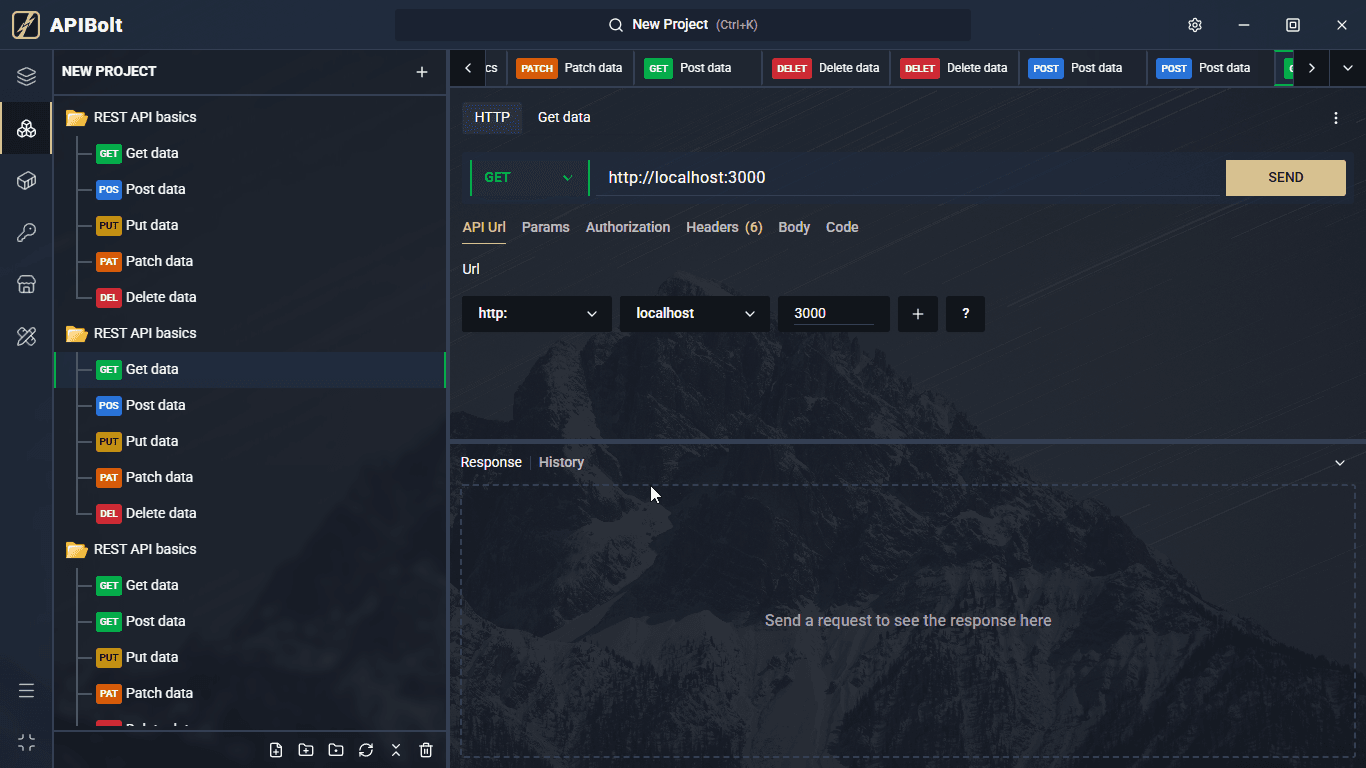Click the port 3000 input field
Screen dimensions: 1366x768
point(833,314)
